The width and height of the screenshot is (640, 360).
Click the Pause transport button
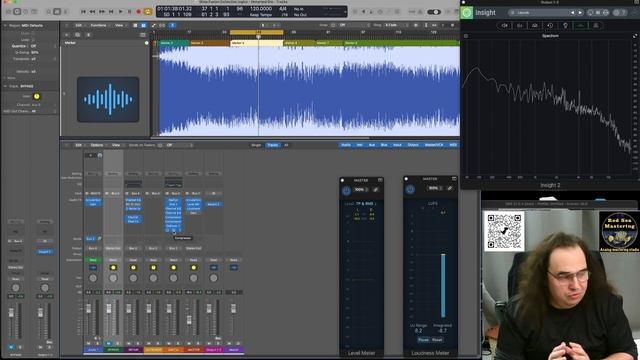(x=129, y=12)
